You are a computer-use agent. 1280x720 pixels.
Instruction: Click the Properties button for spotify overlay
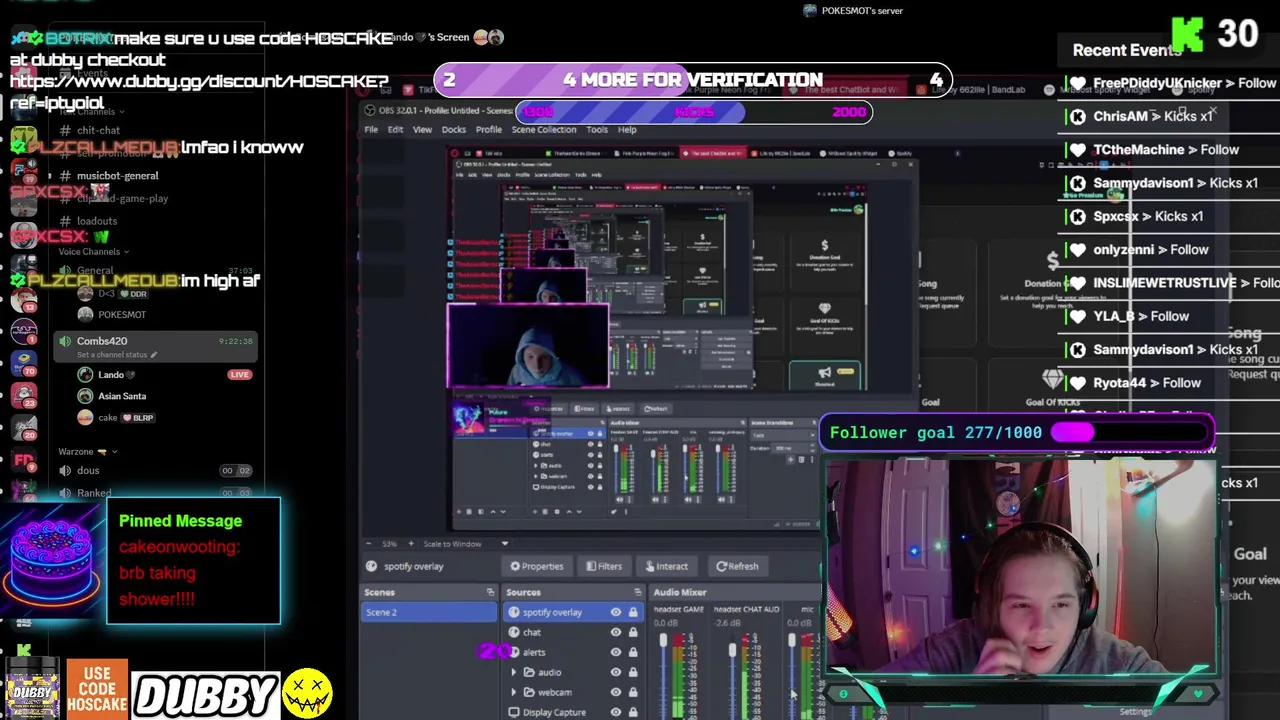pos(537,566)
